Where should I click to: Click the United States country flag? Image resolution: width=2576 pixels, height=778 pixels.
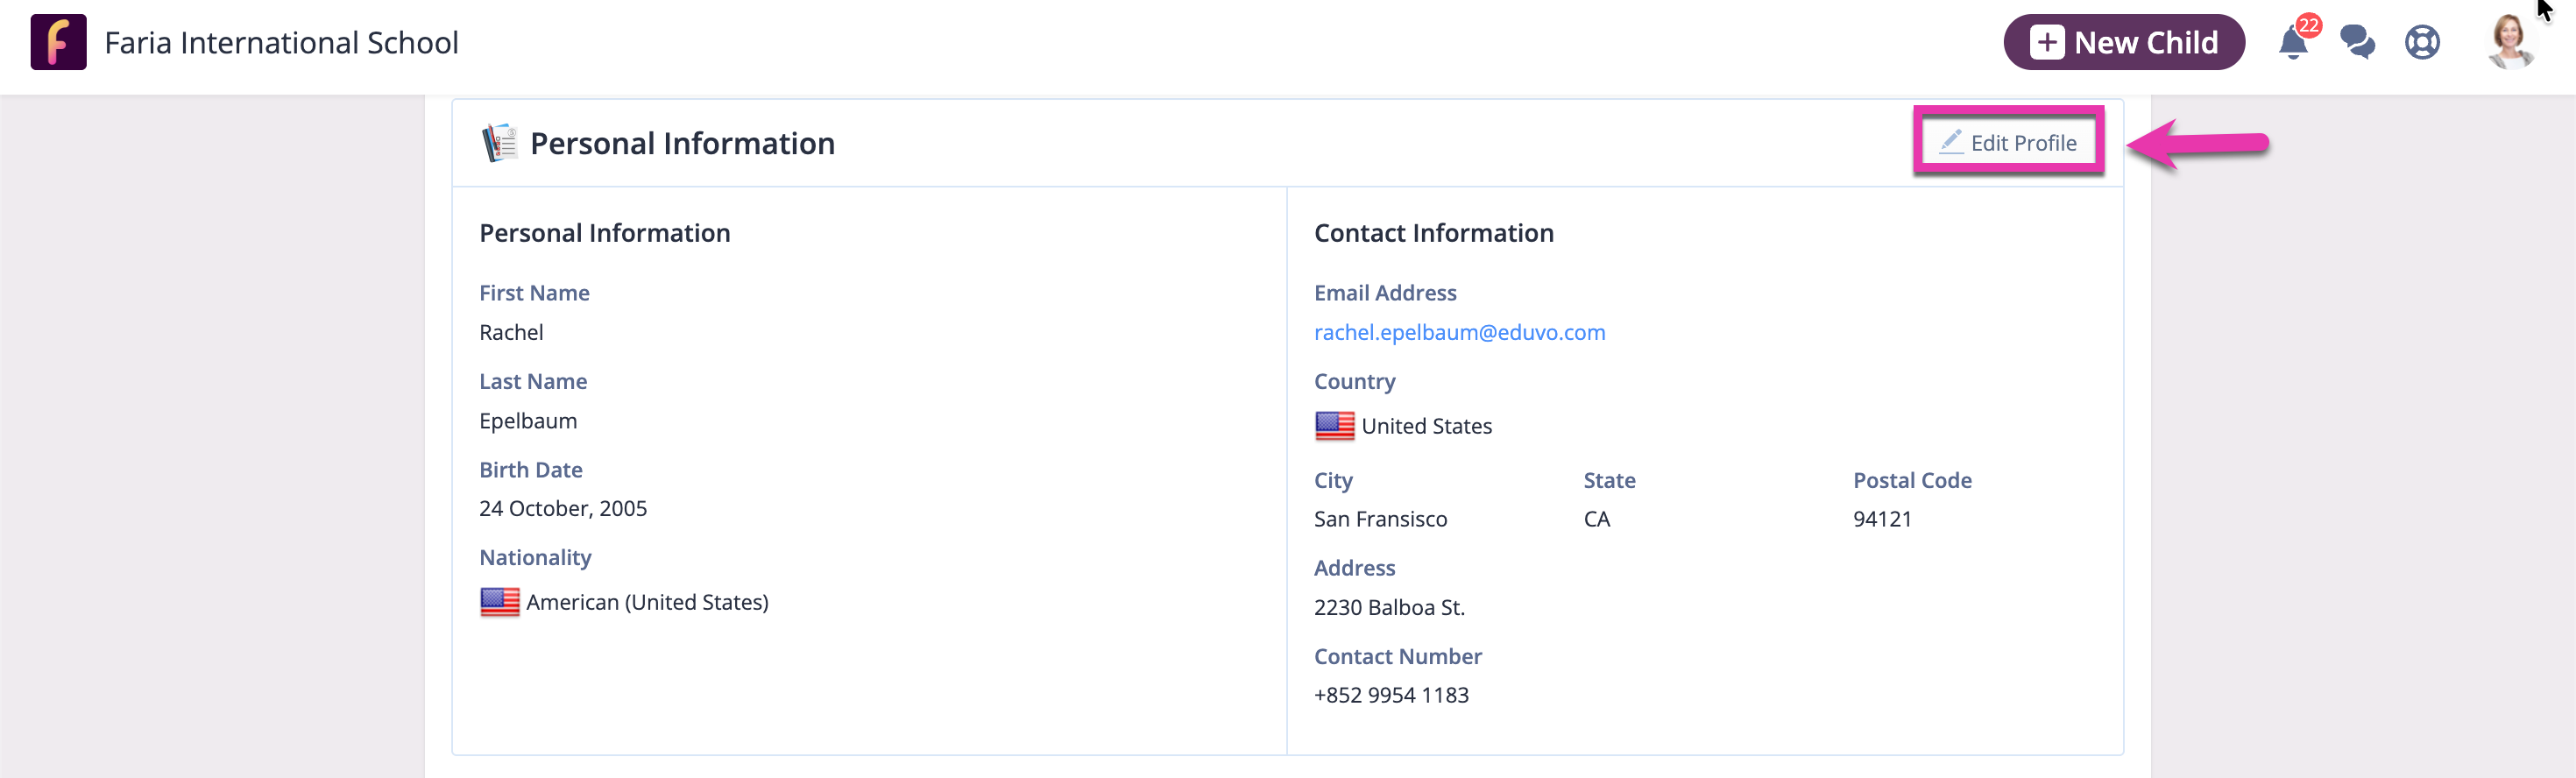coord(1334,426)
